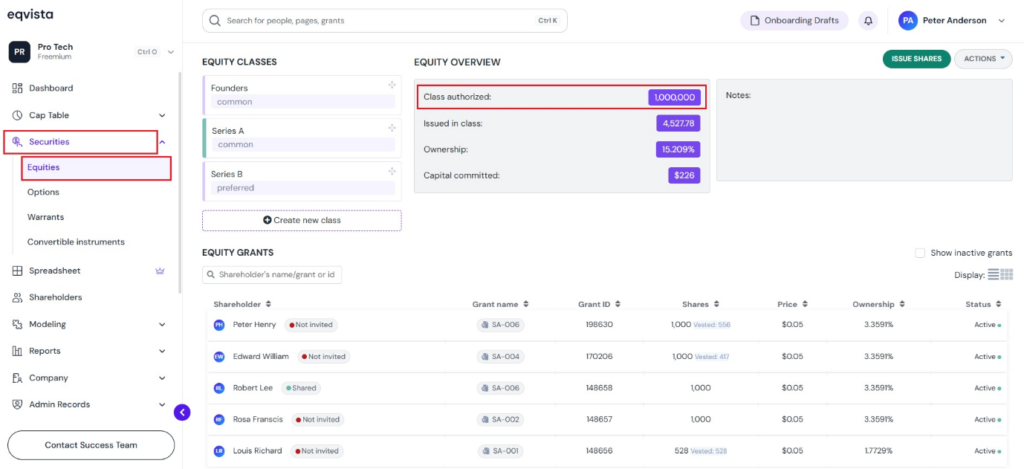The image size is (1024, 469).
Task: Sort by Status column
Action: [x=984, y=304]
